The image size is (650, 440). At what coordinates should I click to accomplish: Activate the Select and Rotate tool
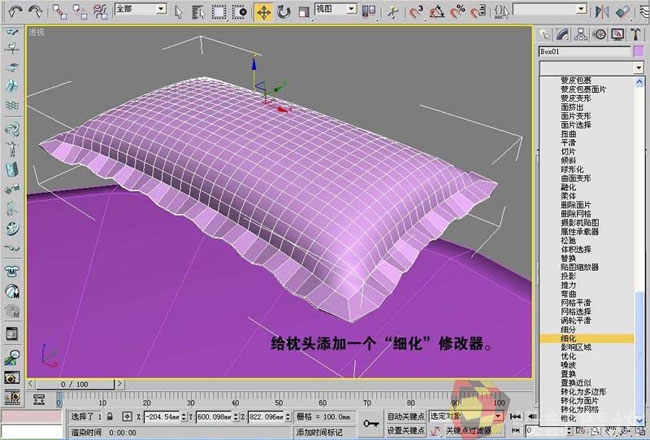tap(284, 12)
